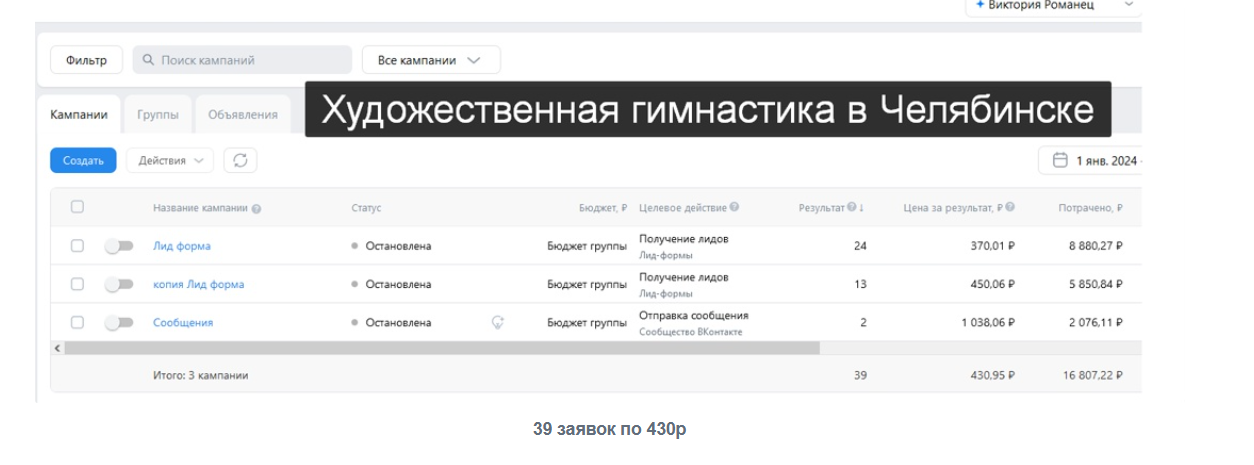Click sort arrow on Результат column

(x=862, y=208)
